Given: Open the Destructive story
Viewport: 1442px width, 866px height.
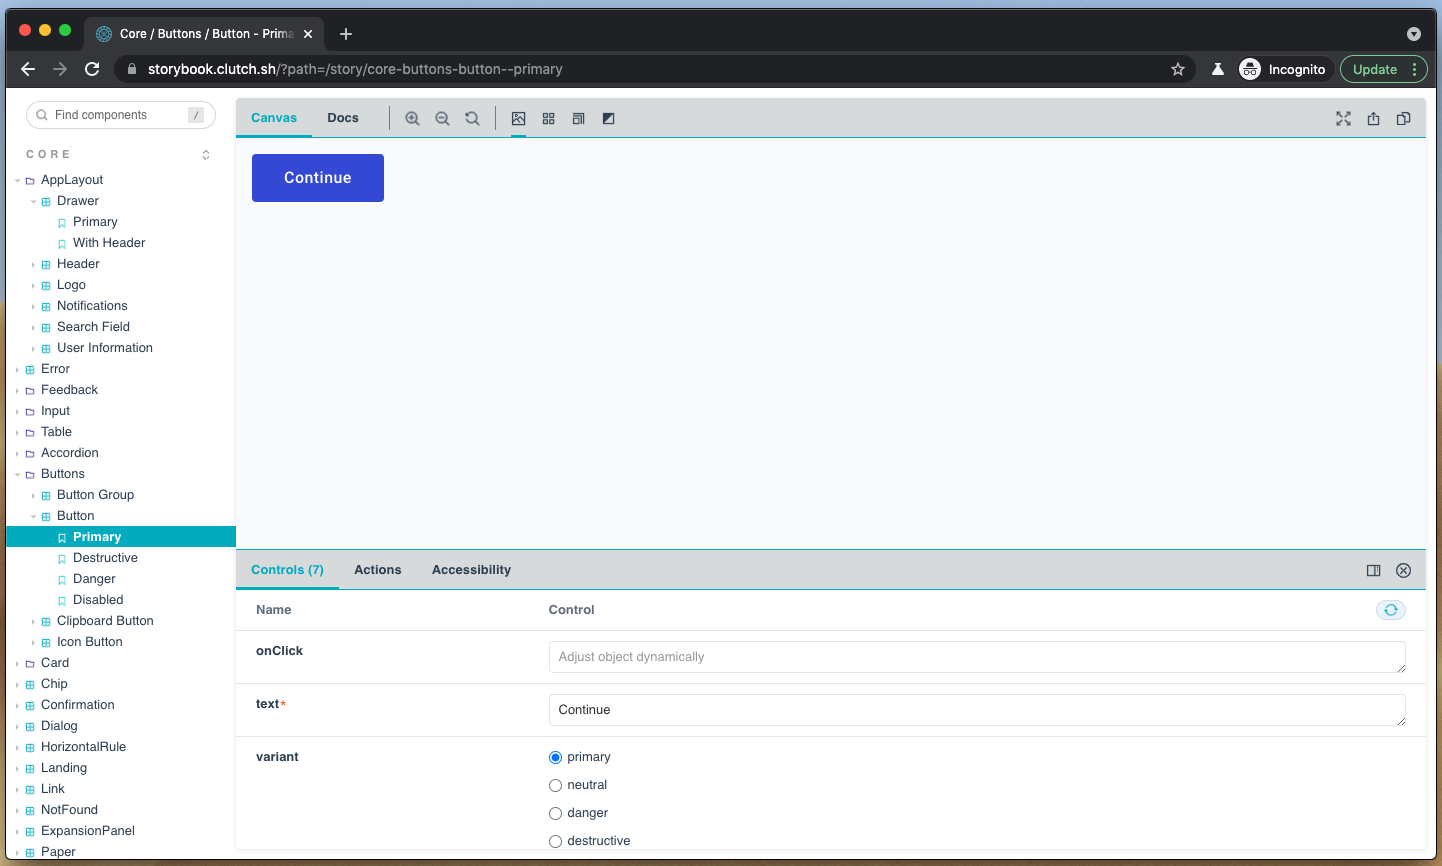Looking at the screenshot, I should click(105, 558).
